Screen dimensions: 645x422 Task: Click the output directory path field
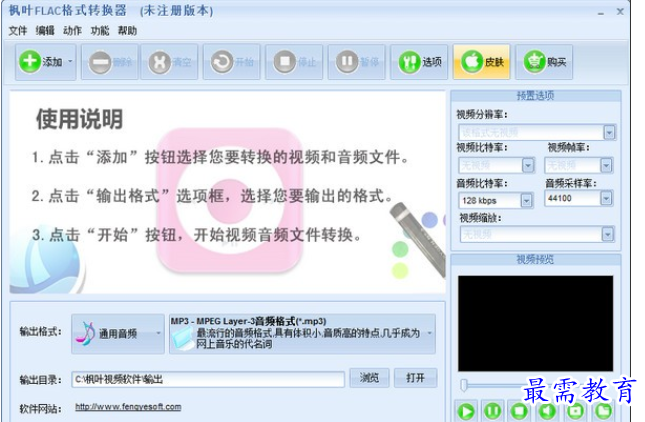[208, 379]
